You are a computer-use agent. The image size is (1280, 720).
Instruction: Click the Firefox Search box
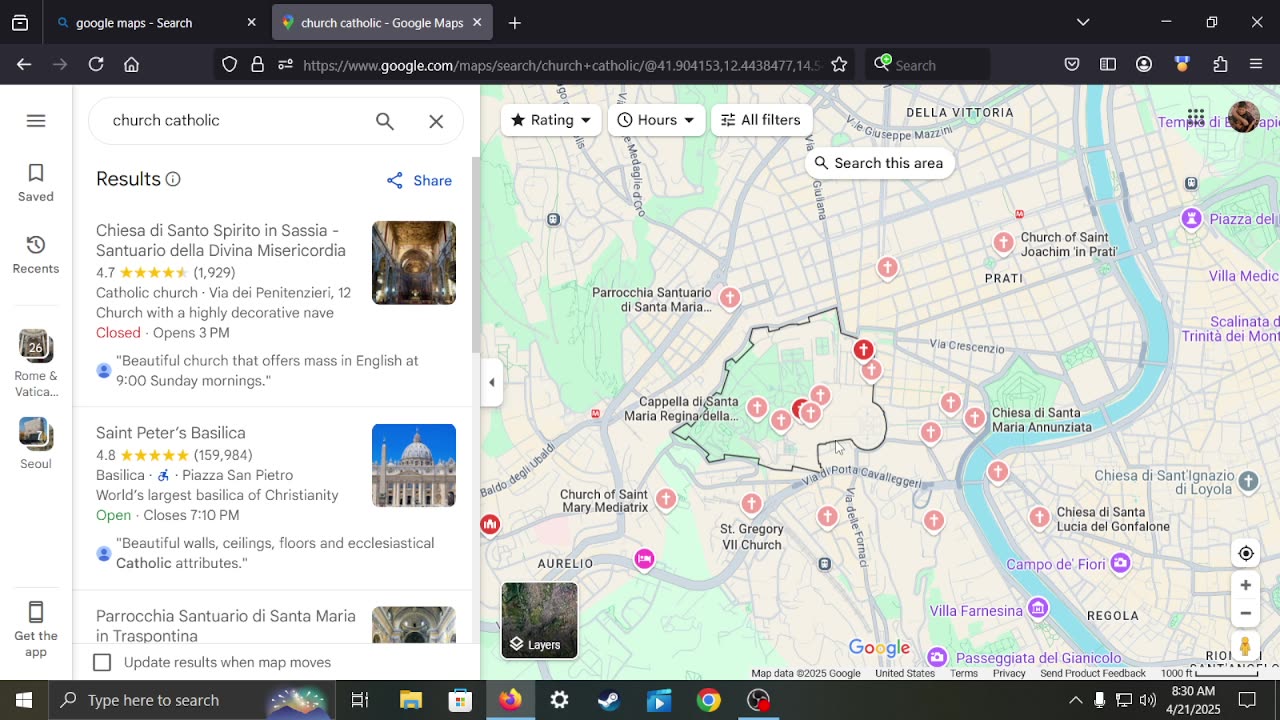pos(928,65)
